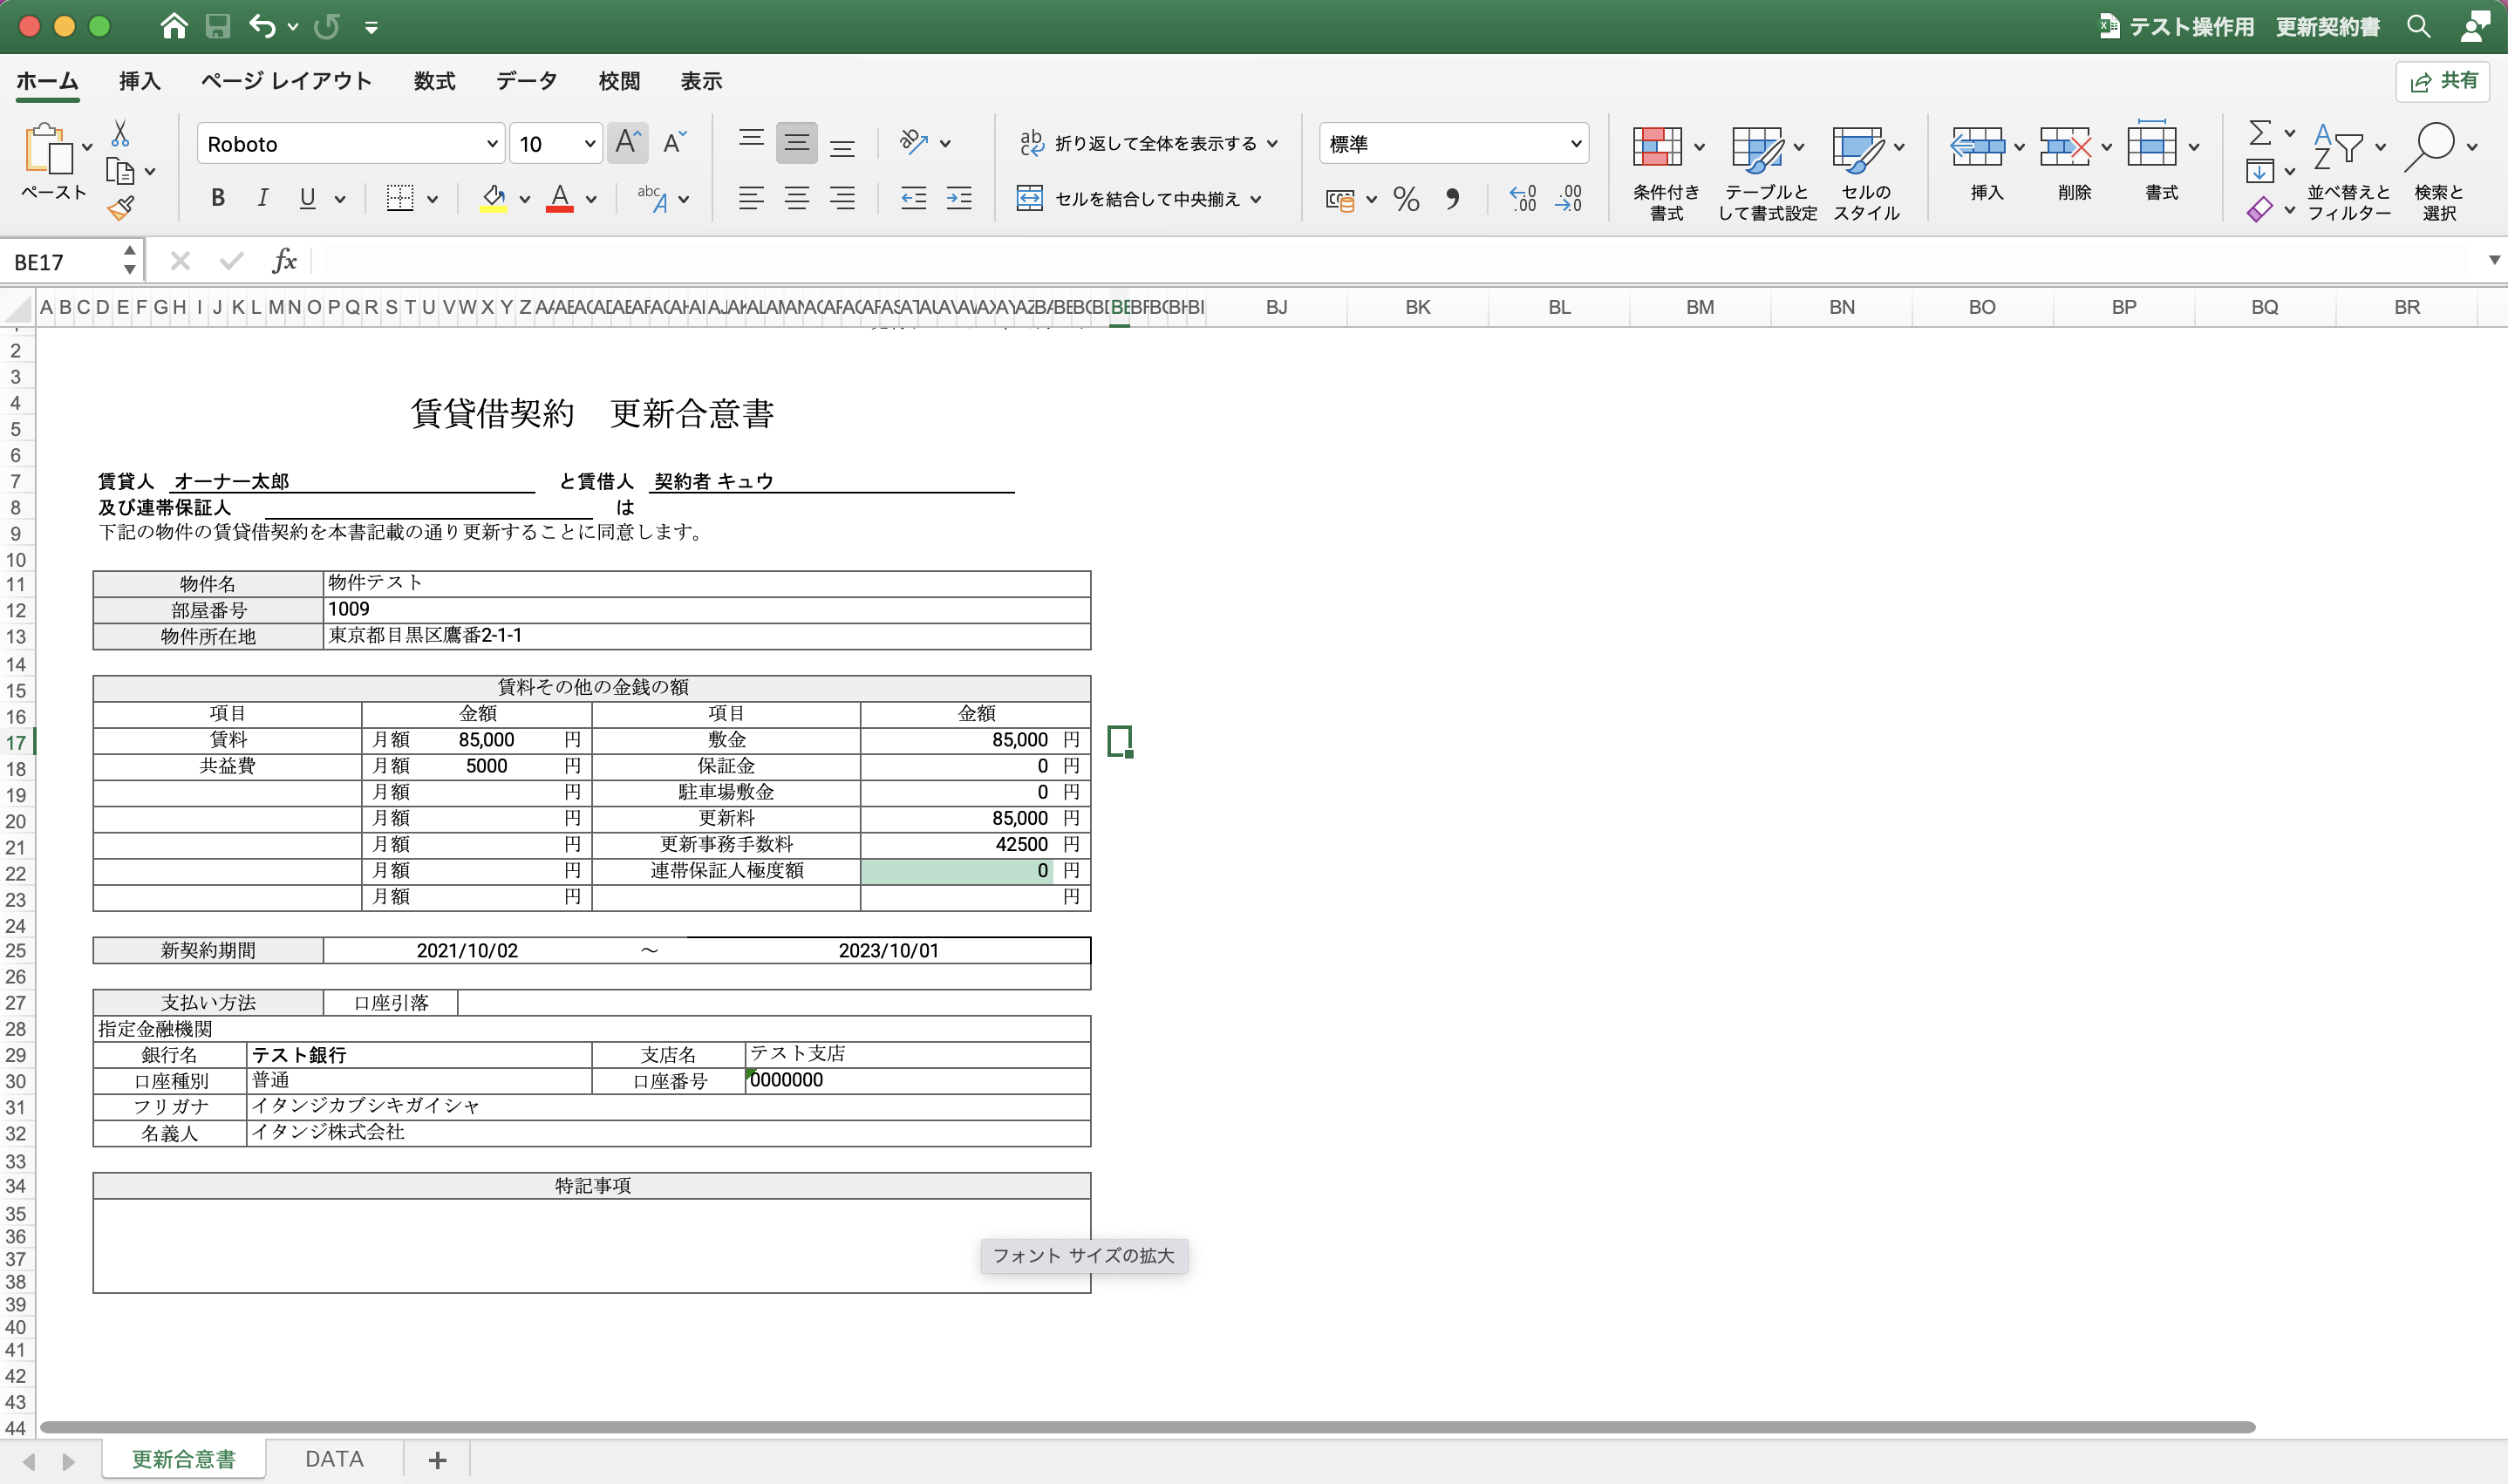Click the Home icon in title bar

(174, 26)
